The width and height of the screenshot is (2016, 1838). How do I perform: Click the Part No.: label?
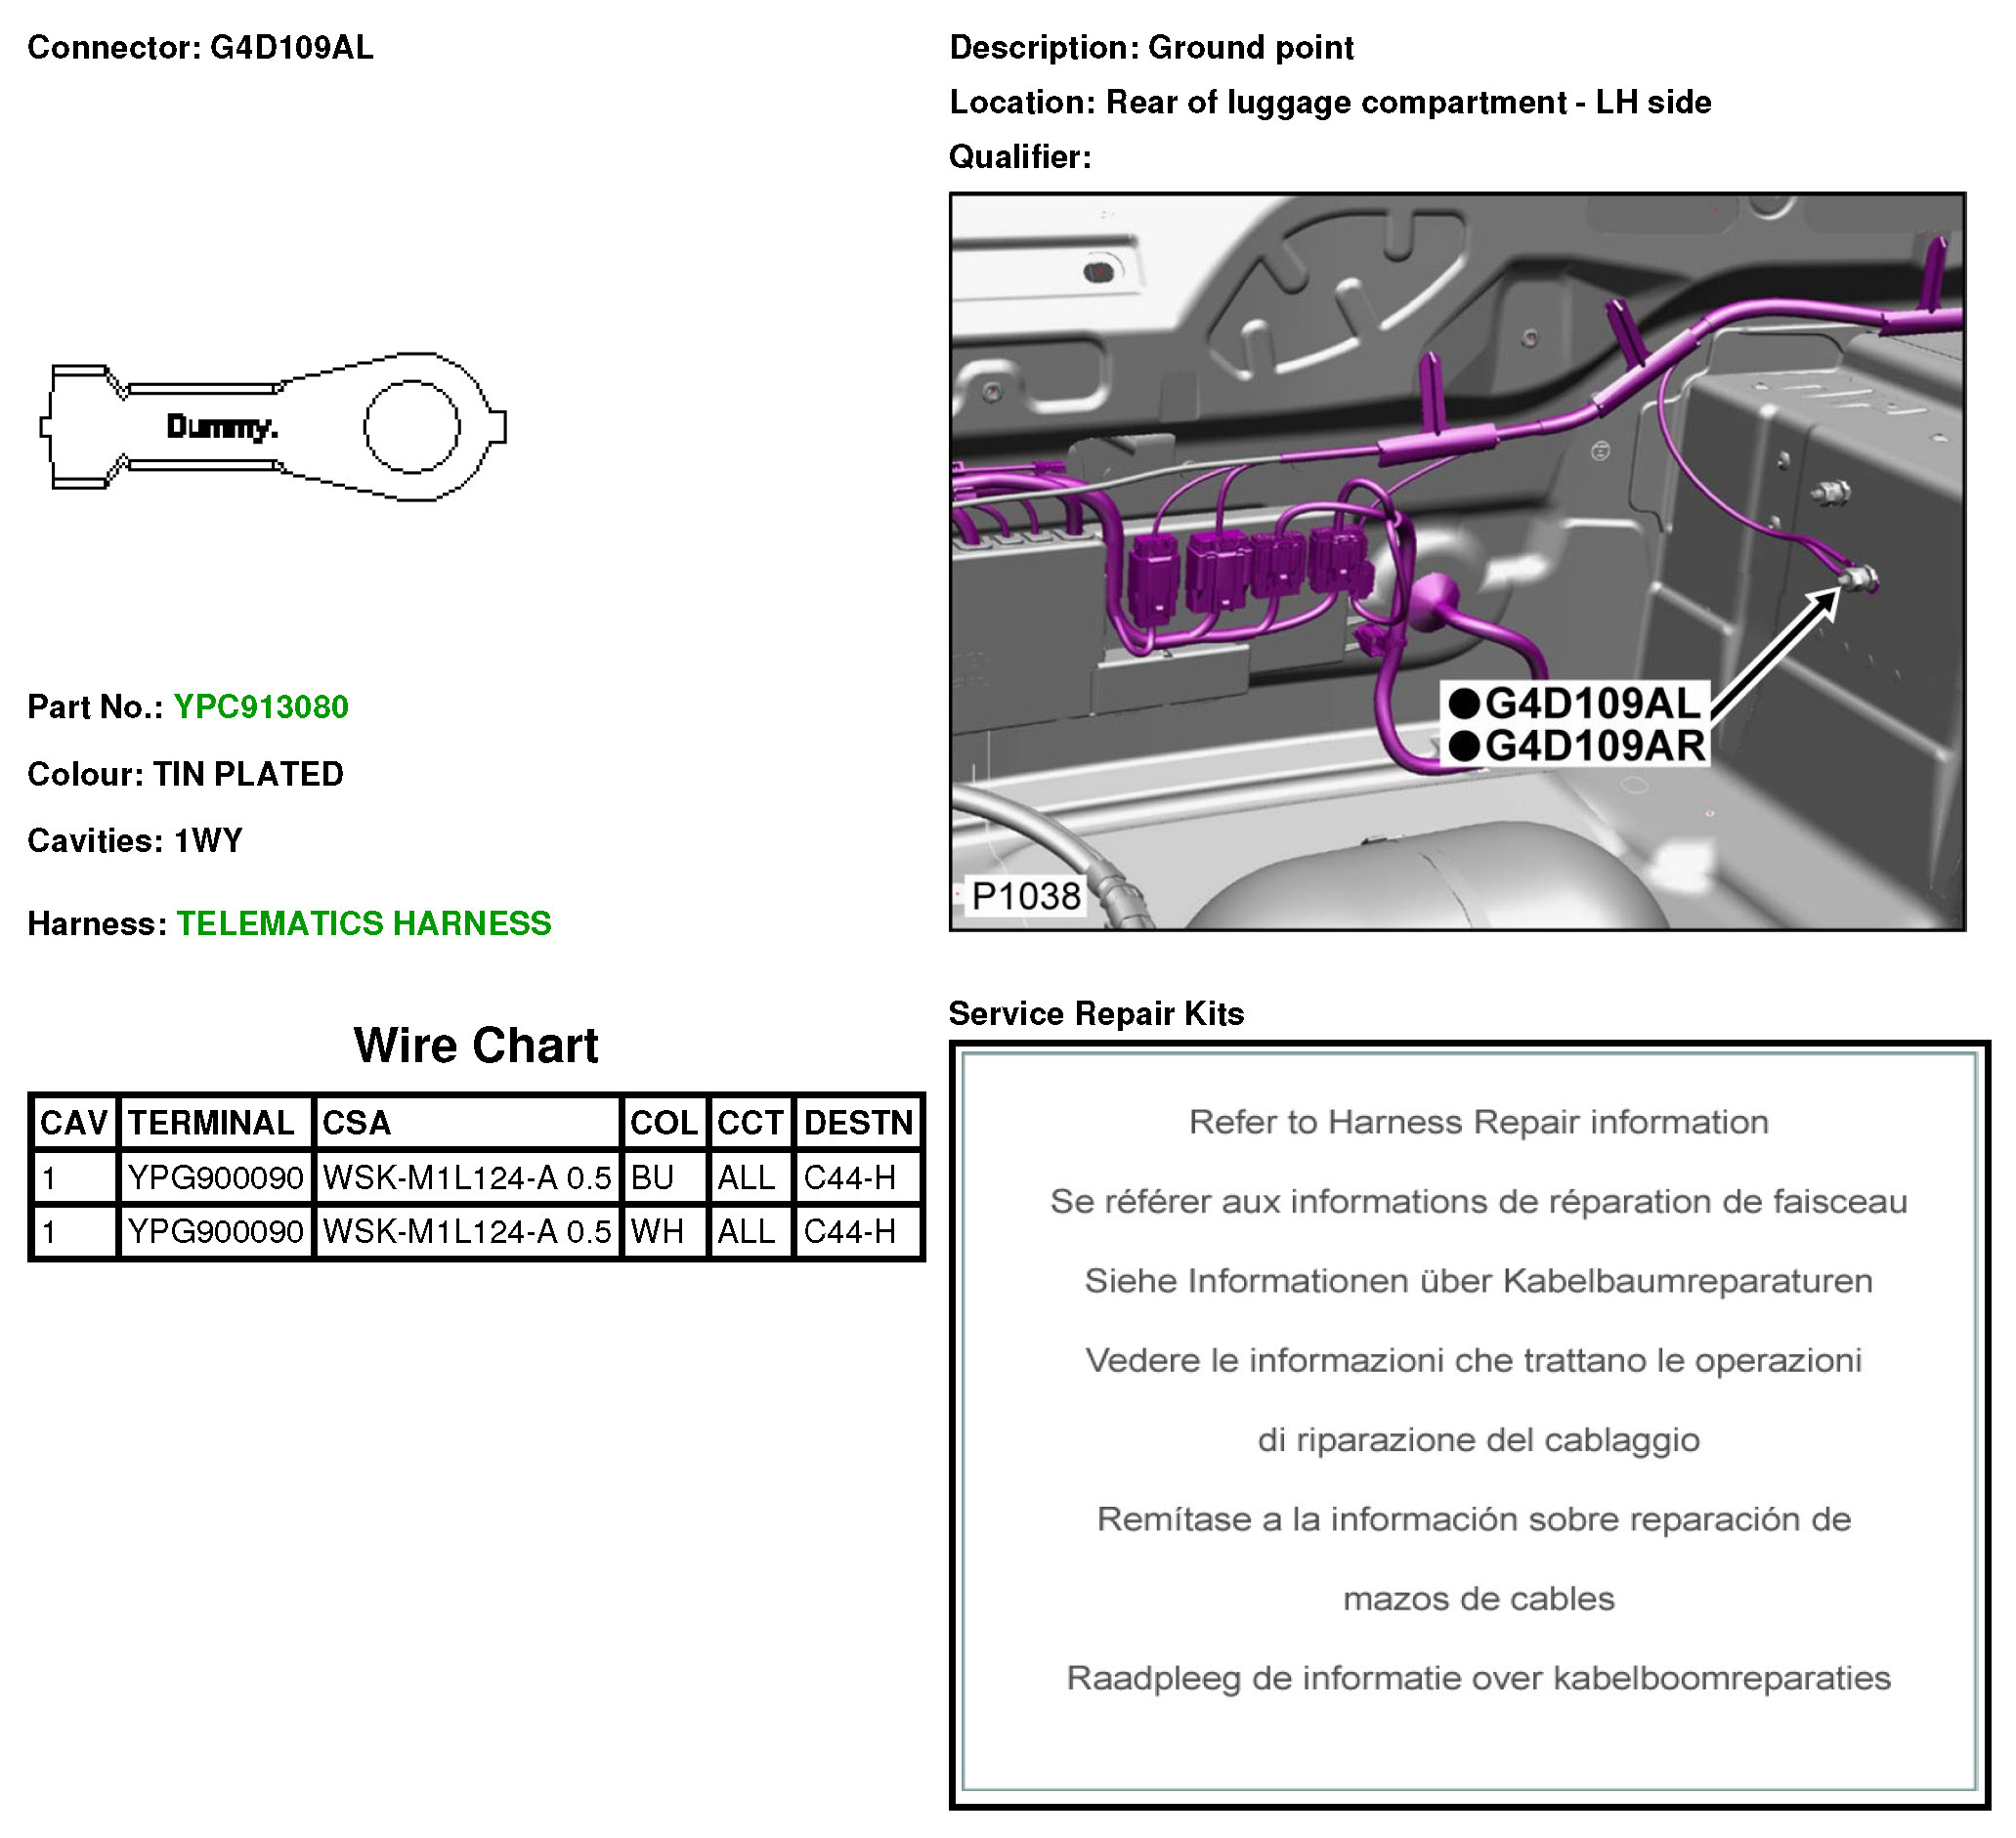point(95,707)
